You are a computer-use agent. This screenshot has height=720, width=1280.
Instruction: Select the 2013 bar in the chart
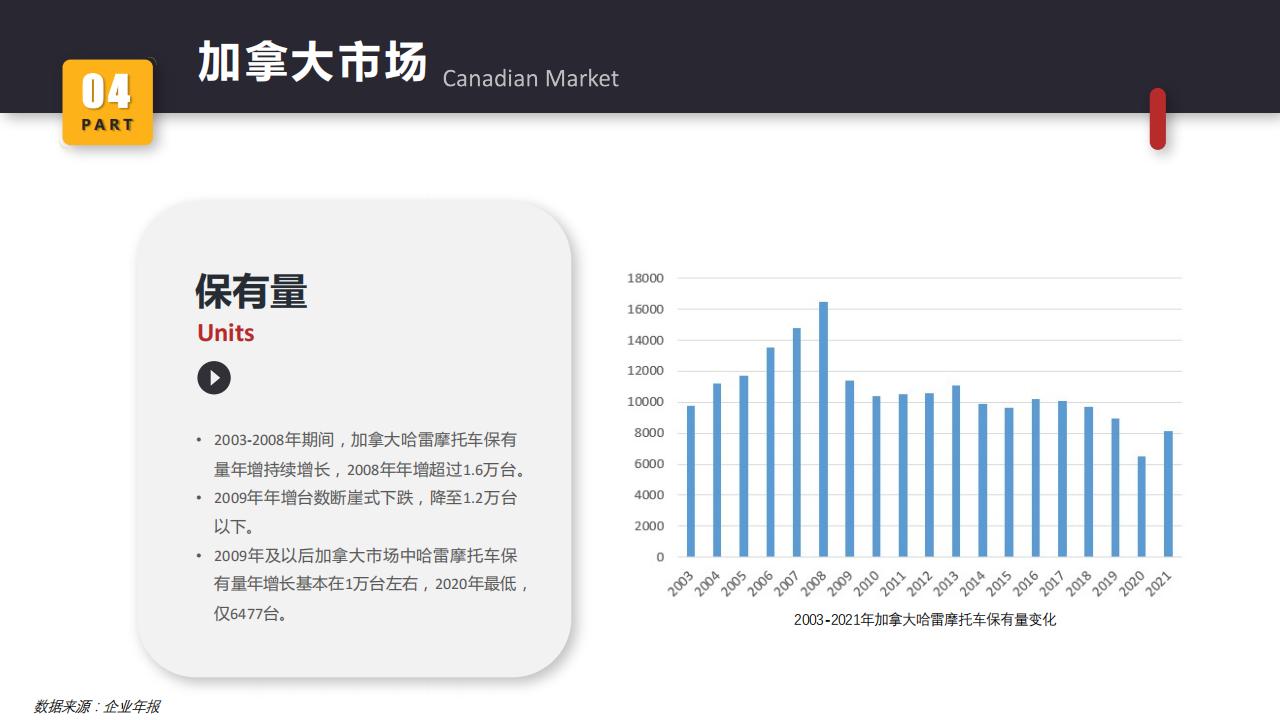point(956,471)
